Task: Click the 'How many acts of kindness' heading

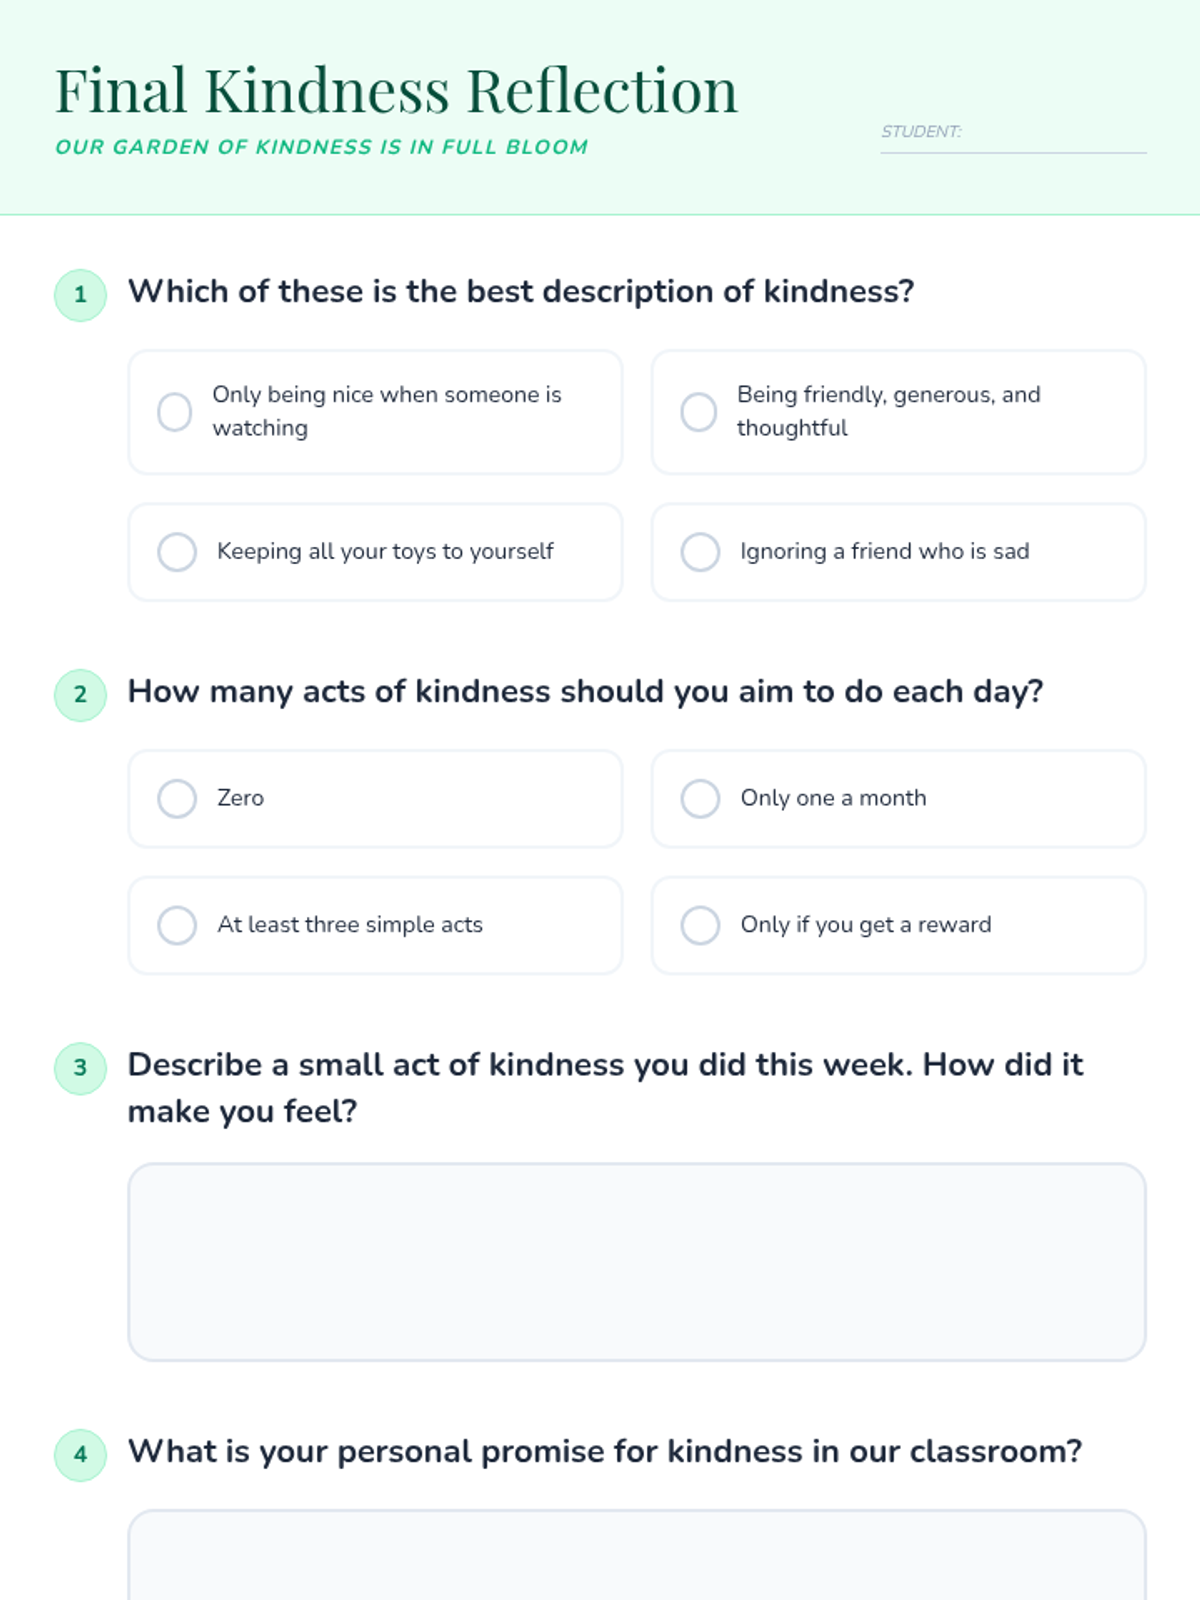Action: (586, 691)
